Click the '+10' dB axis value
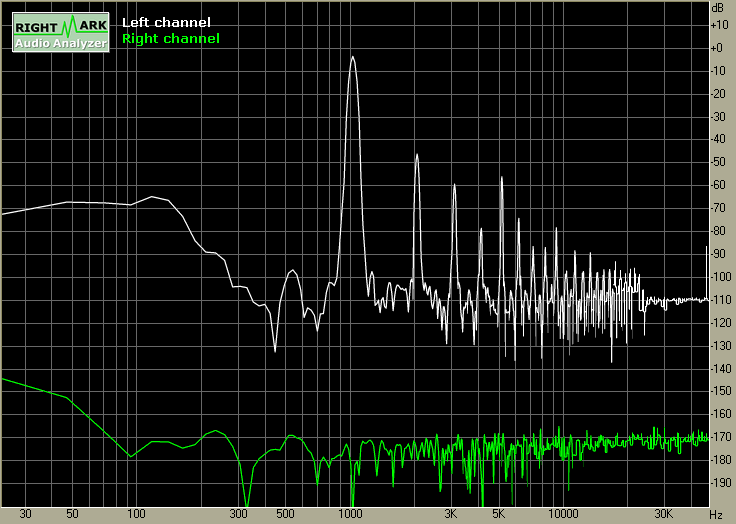The height and width of the screenshot is (524, 736). pyautogui.click(x=720, y=25)
